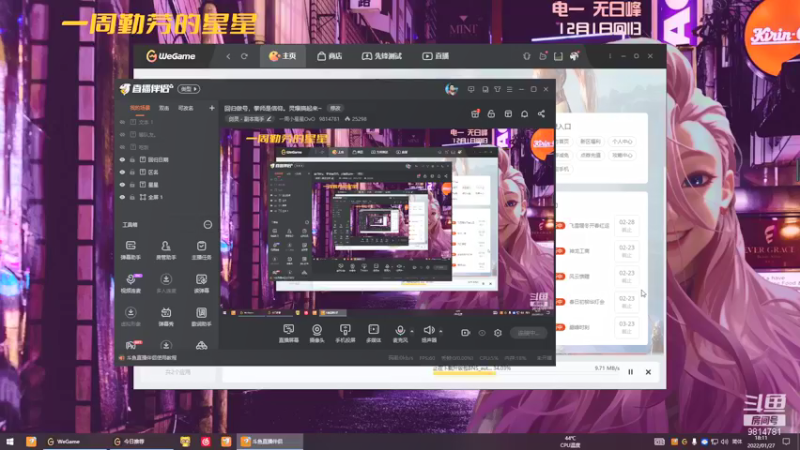Open the Windows Start menu
800x450 pixels.
pos(10,442)
